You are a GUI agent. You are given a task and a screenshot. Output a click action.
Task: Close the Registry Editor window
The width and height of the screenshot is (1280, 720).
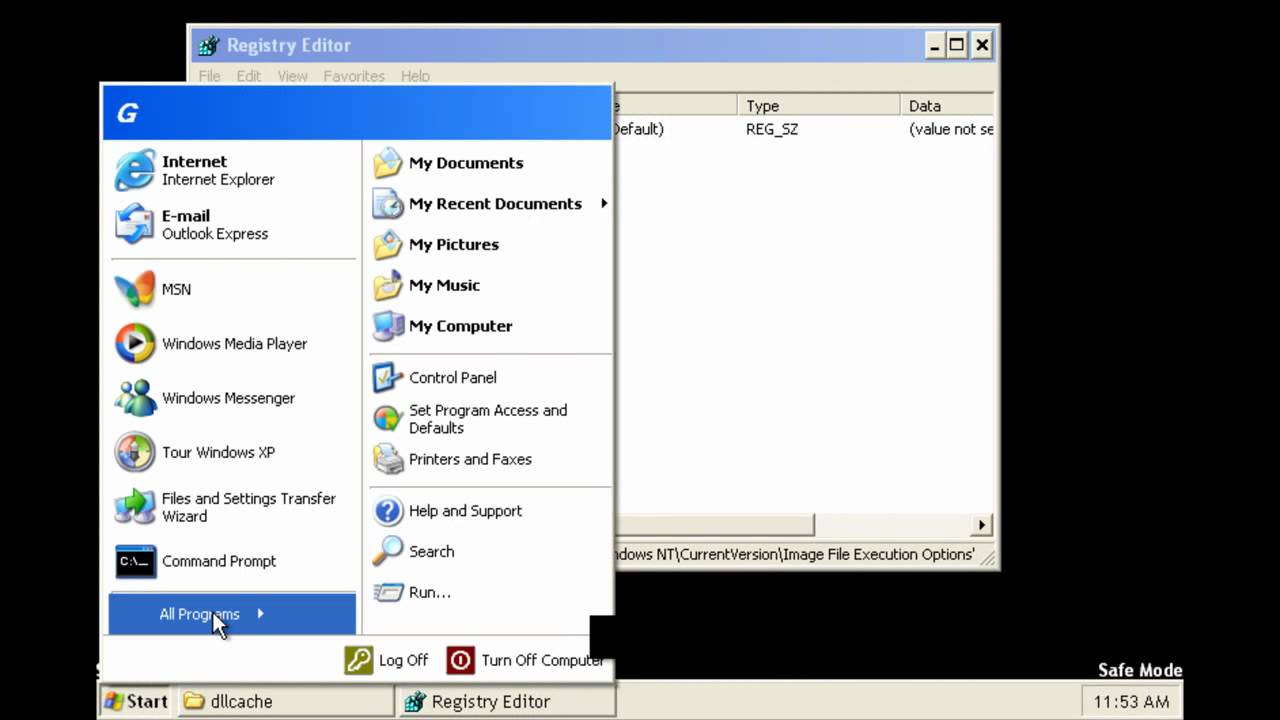click(x=981, y=45)
